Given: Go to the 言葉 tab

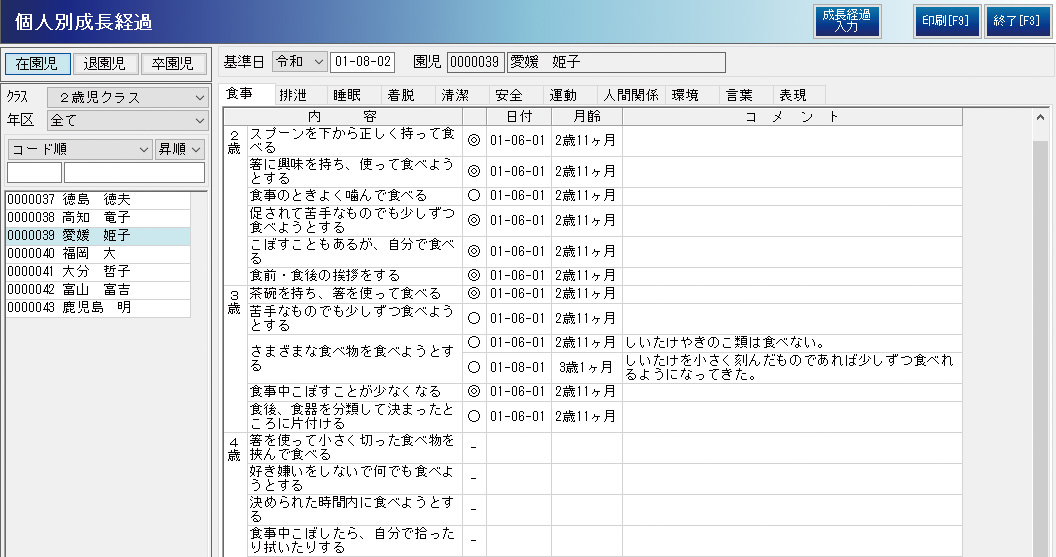Looking at the screenshot, I should click(x=739, y=95).
